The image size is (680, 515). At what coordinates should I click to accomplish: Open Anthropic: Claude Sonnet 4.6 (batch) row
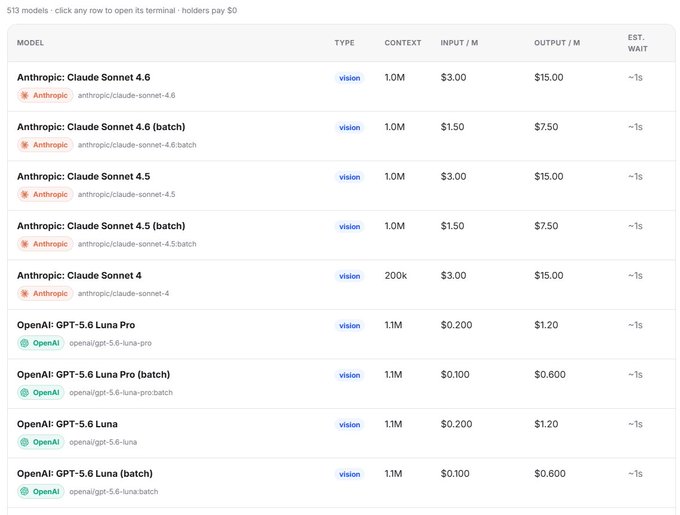coord(341,136)
